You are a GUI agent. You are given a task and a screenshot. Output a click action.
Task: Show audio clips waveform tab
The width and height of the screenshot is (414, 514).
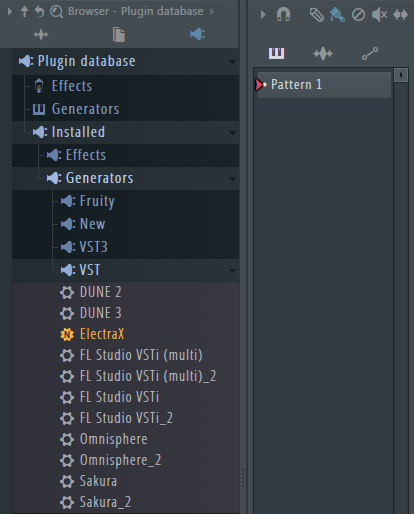323,54
